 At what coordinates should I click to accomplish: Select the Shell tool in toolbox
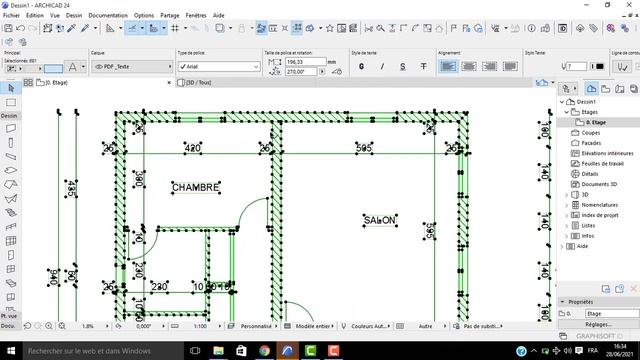point(11,199)
